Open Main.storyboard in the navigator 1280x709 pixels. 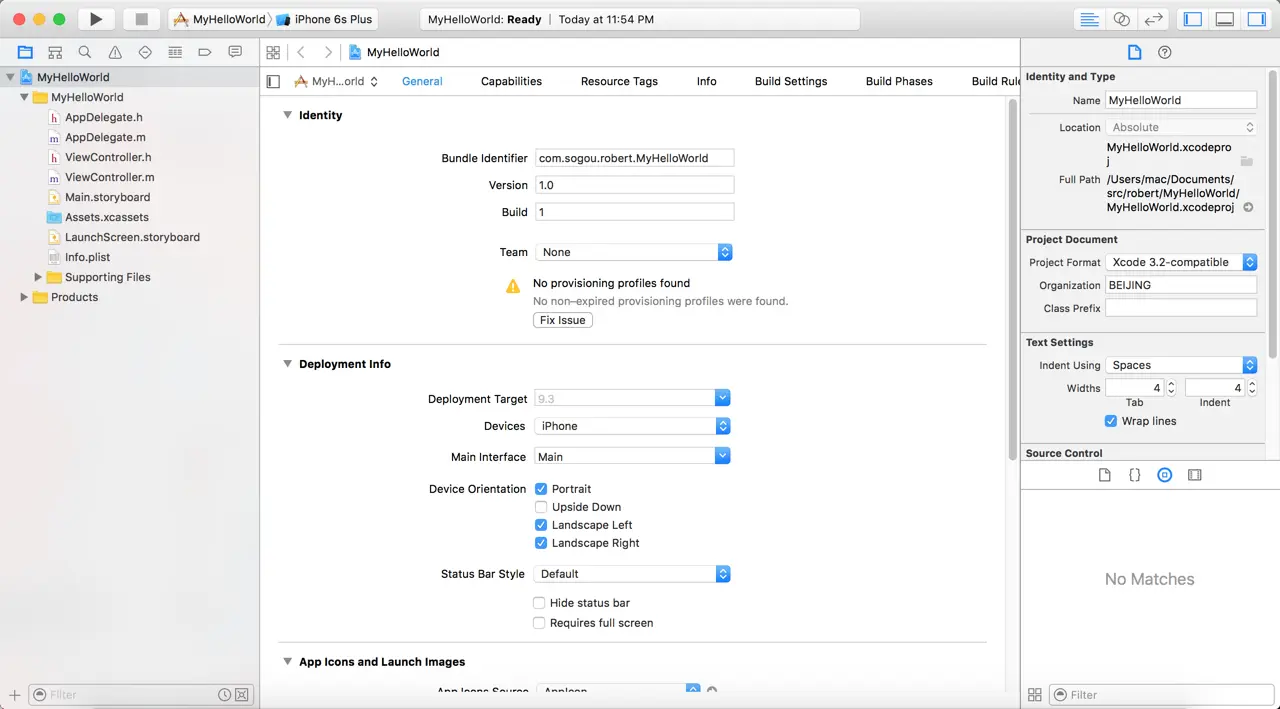(x=107, y=197)
